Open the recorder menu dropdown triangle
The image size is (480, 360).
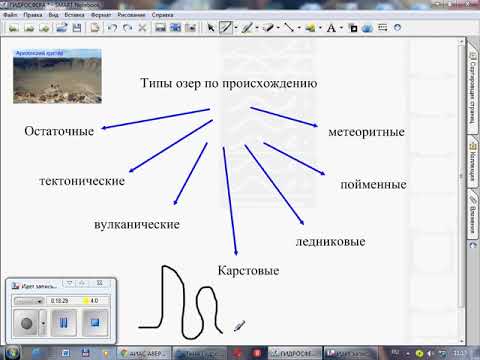(69, 283)
